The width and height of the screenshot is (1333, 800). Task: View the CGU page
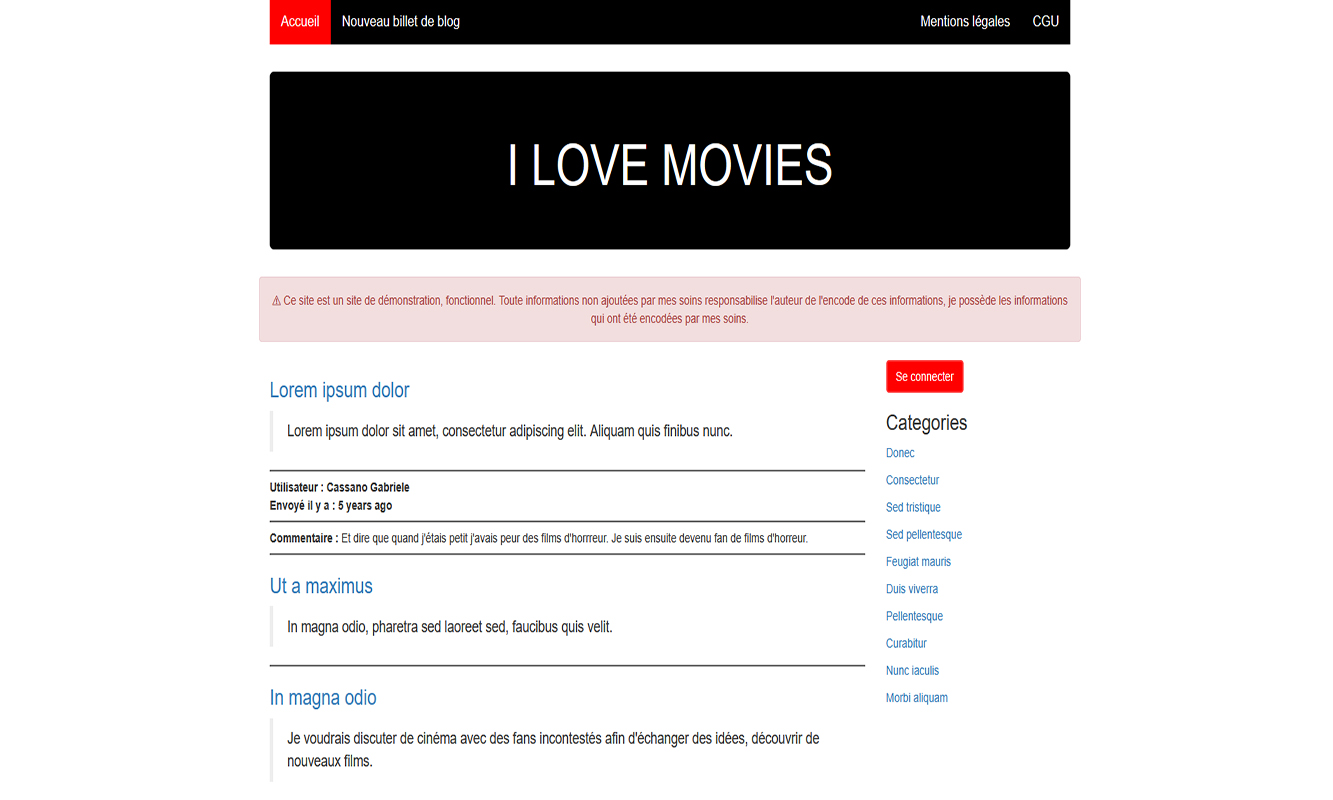1044,21
